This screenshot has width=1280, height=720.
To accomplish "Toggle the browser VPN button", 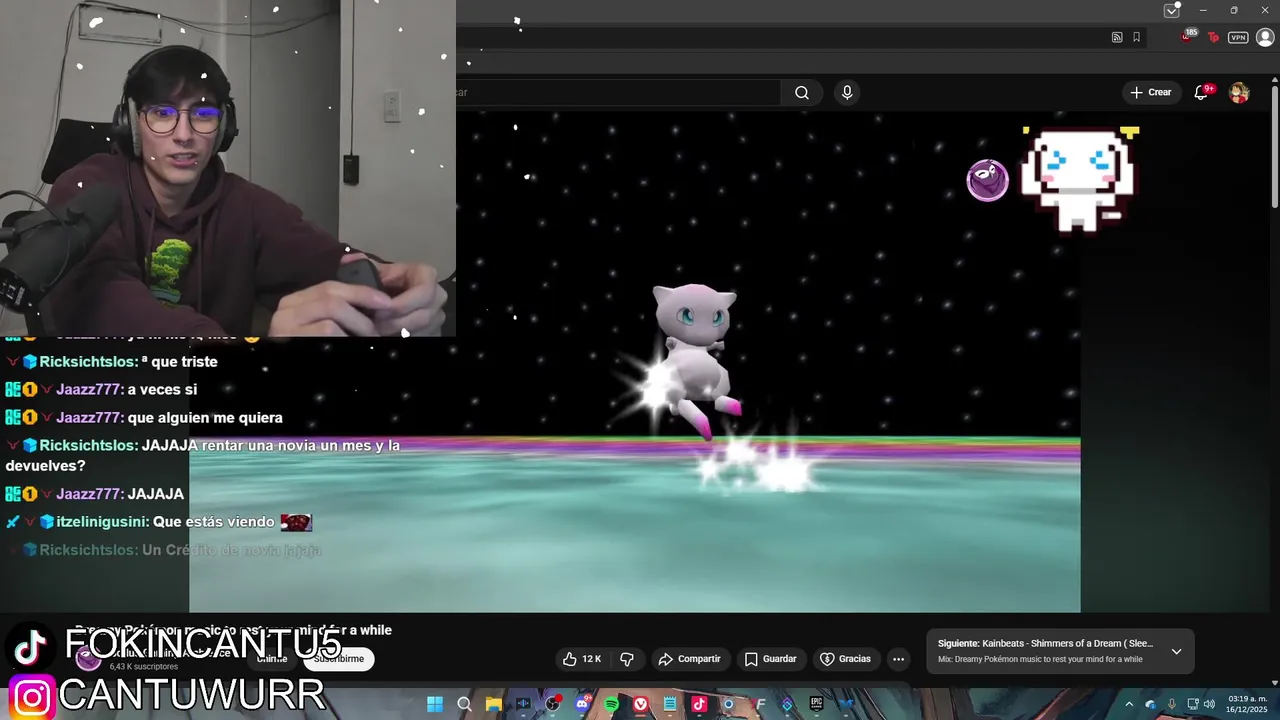I will point(1238,37).
